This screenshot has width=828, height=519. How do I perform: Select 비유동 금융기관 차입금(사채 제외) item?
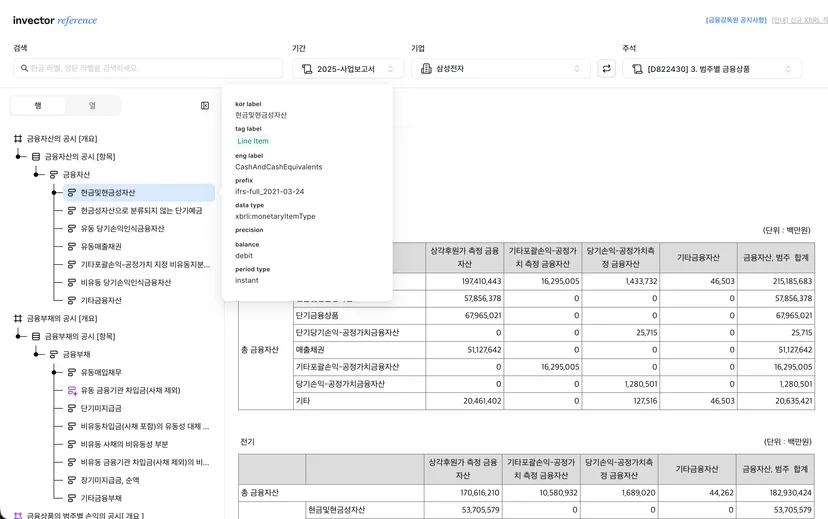(x=145, y=462)
